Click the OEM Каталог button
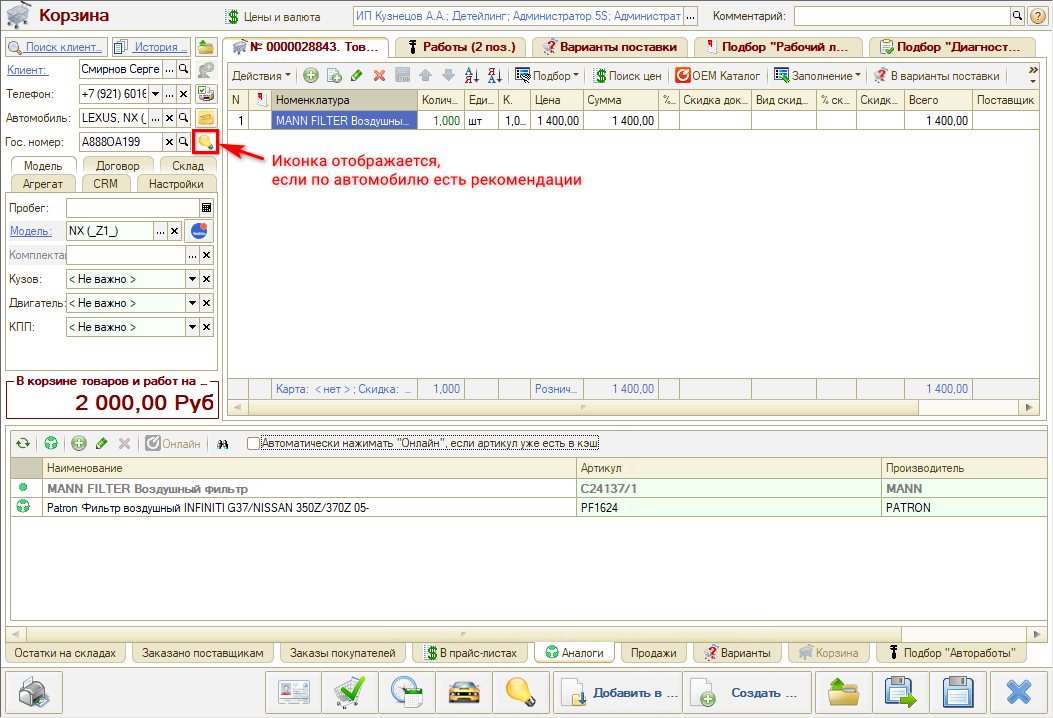This screenshot has width=1053, height=718. pyautogui.click(x=718, y=76)
